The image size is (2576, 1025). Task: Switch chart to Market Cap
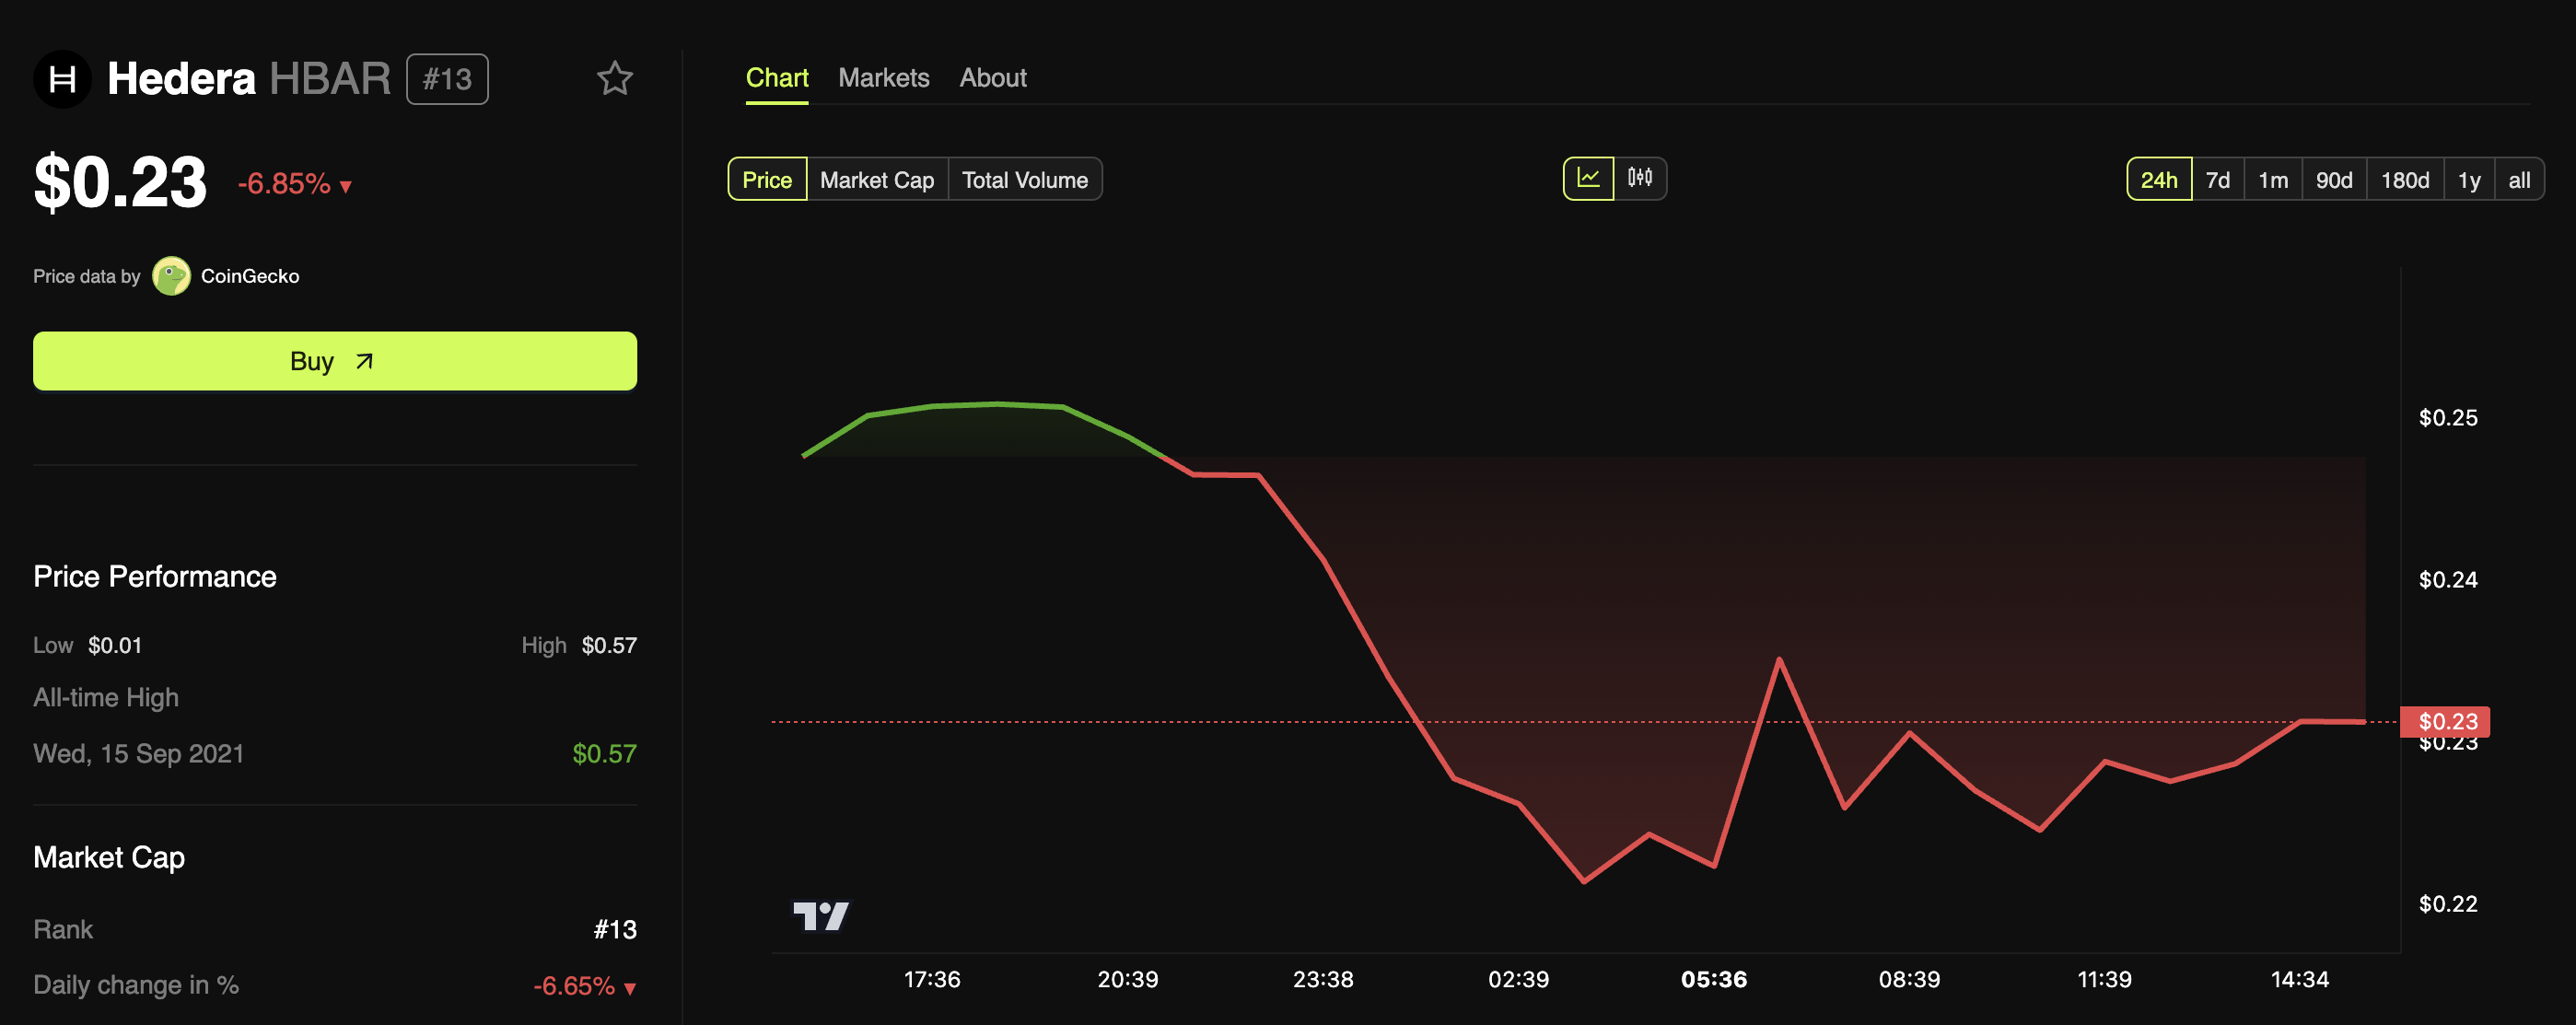(876, 180)
